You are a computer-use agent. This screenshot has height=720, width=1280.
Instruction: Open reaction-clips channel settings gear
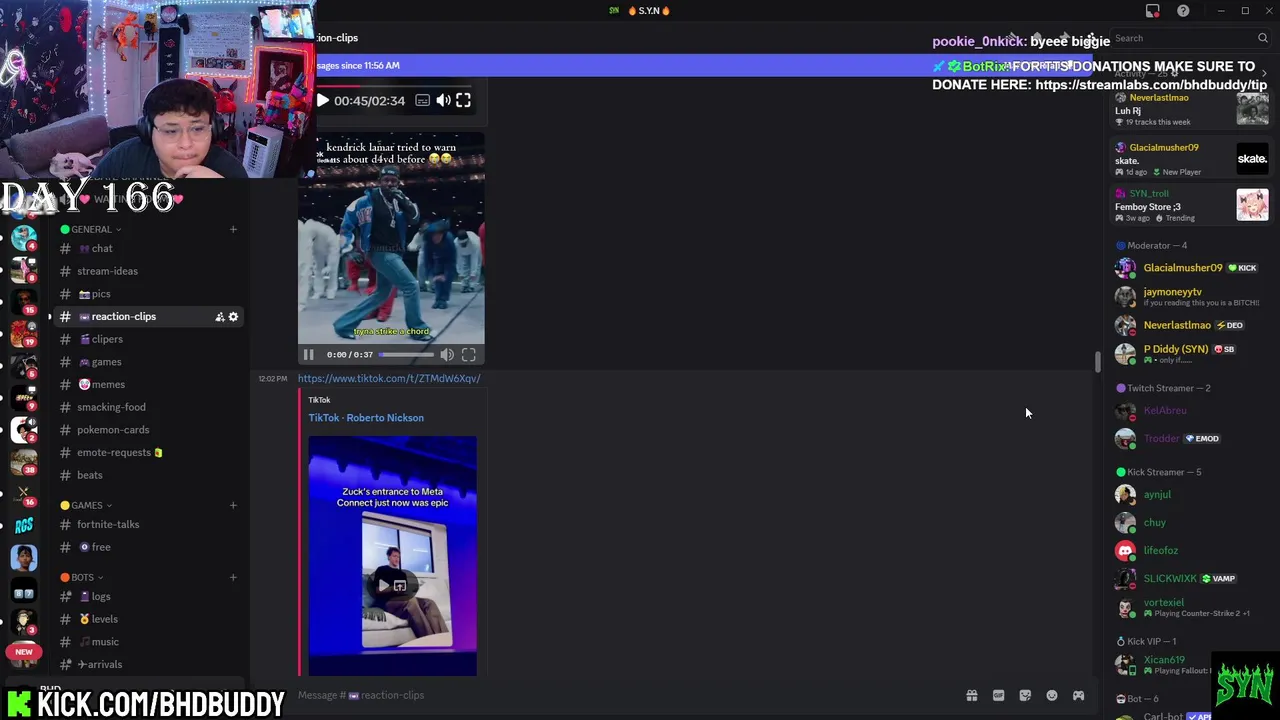tap(233, 317)
